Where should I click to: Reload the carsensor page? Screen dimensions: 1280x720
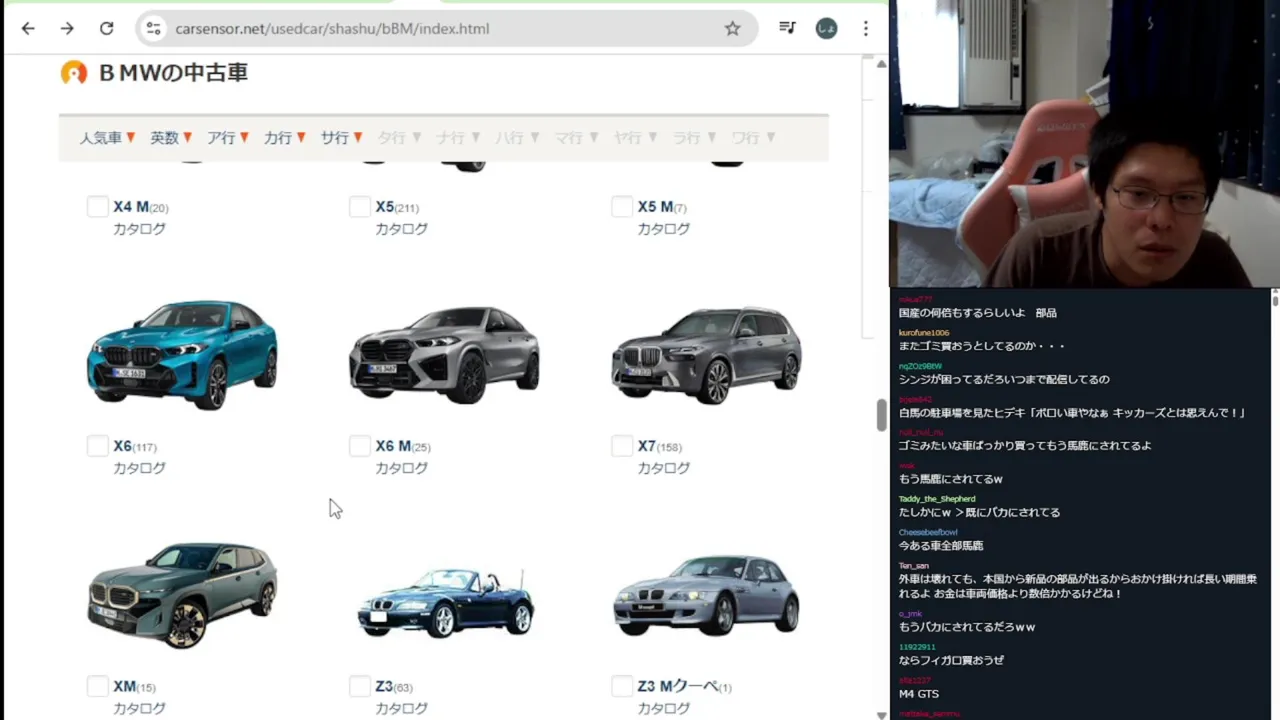coord(106,28)
